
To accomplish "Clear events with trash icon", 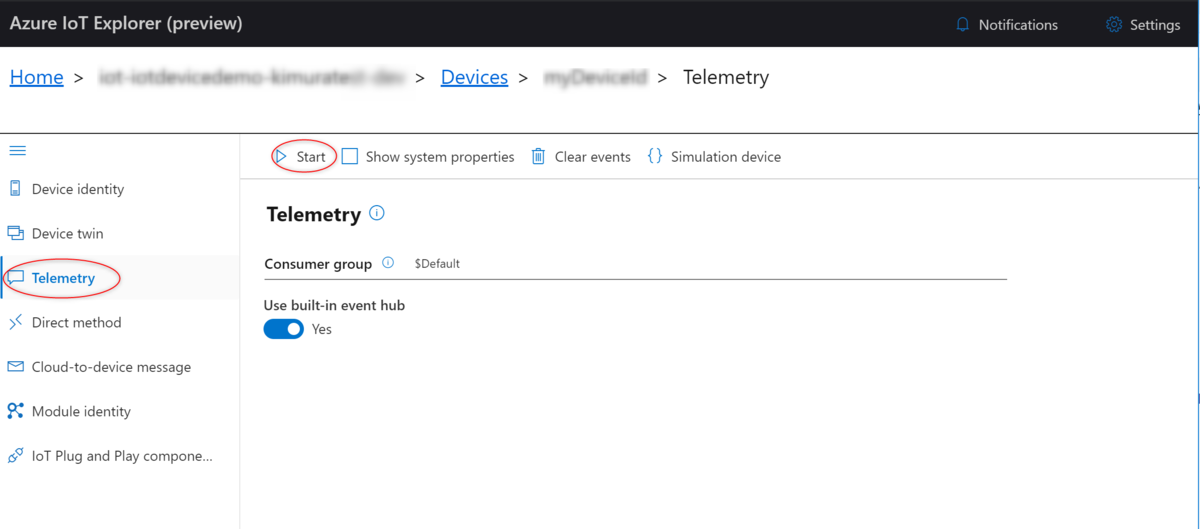I will tap(581, 157).
